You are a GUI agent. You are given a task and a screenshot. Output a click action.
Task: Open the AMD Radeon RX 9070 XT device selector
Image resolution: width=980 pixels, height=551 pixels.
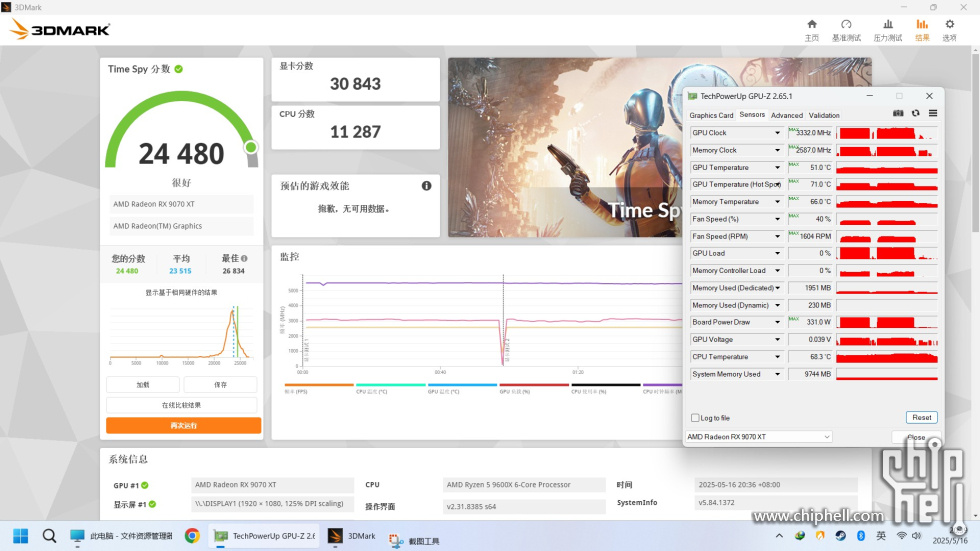click(x=759, y=437)
